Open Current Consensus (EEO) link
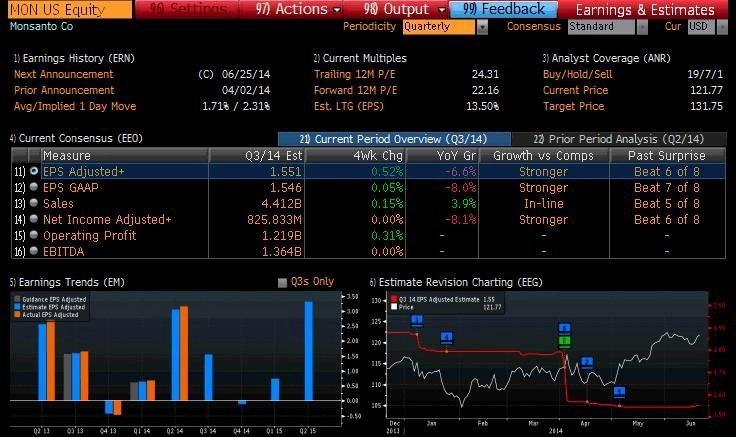 point(76,138)
